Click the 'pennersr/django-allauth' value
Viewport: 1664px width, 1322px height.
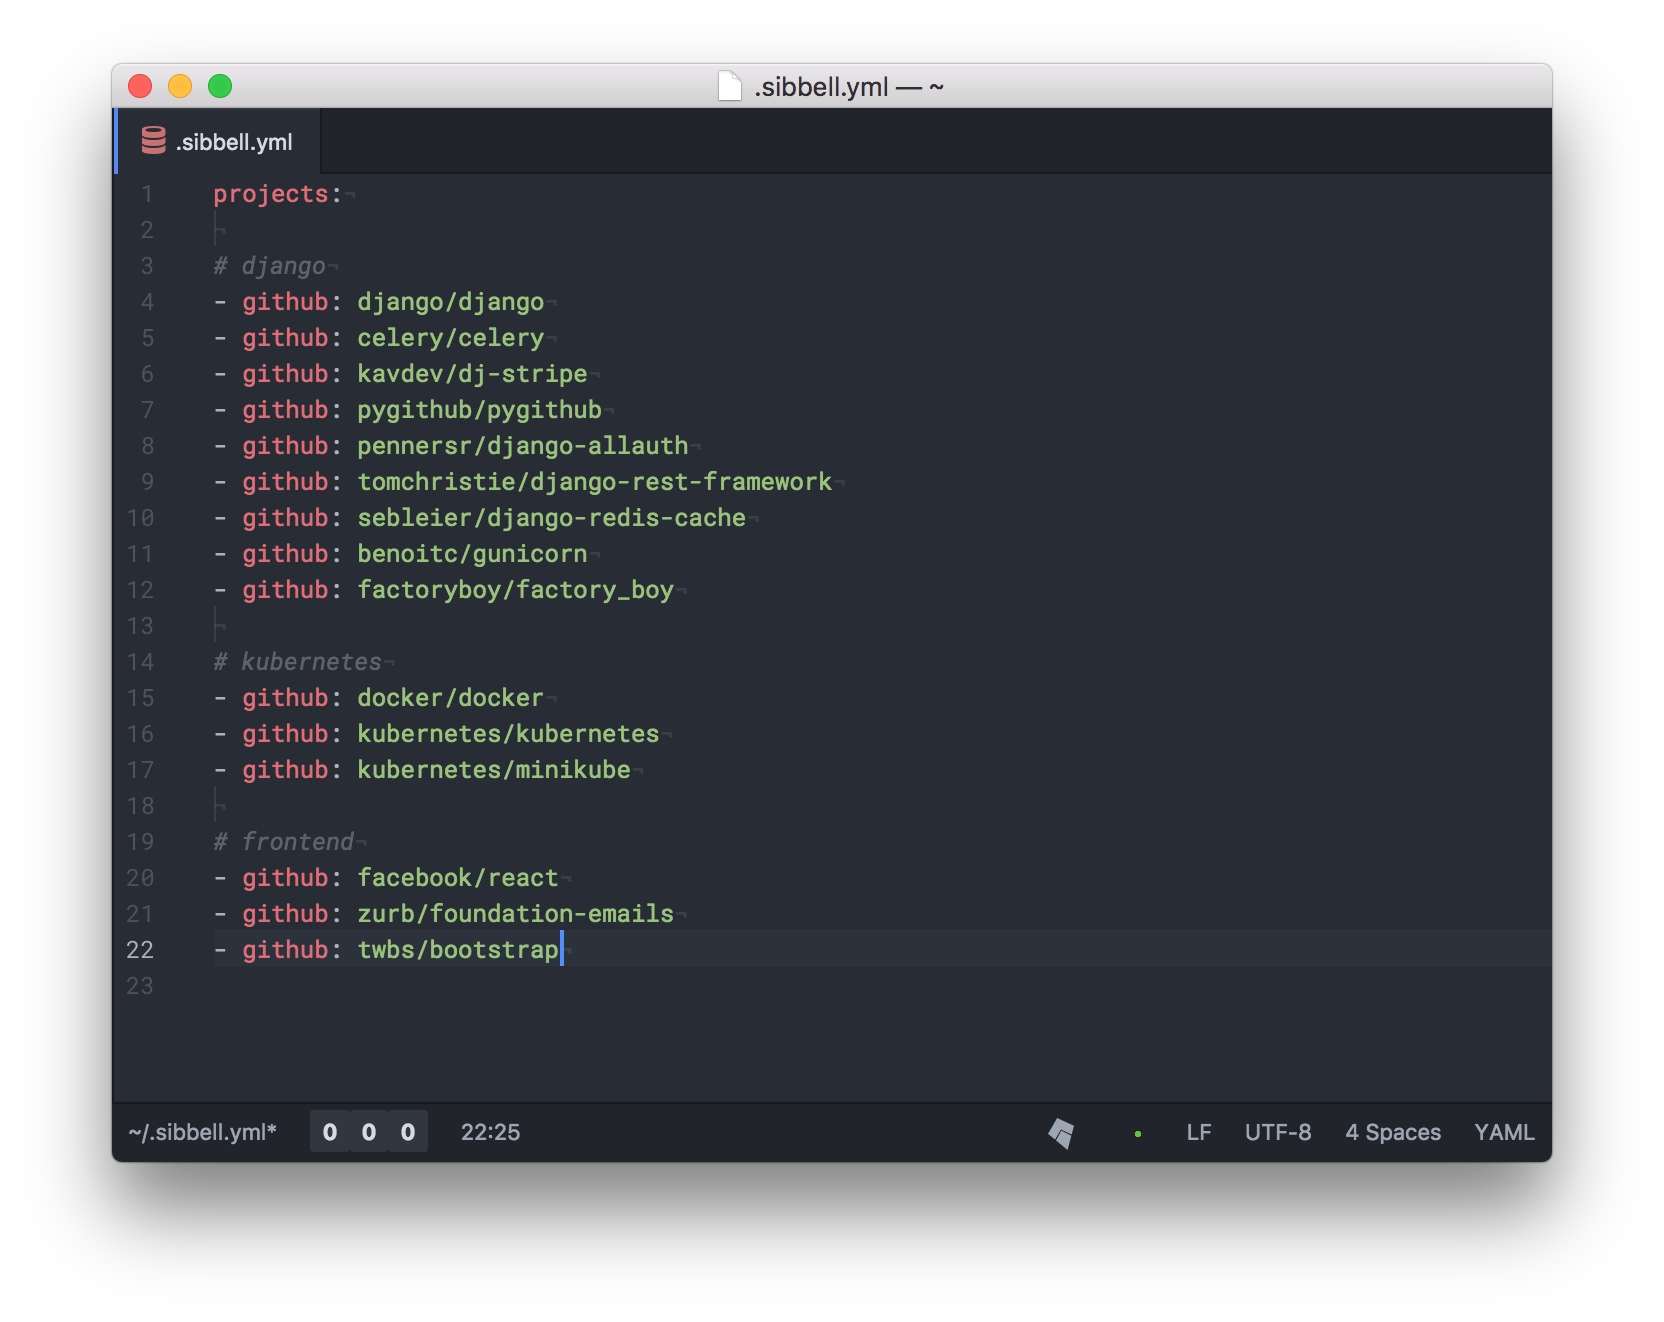[x=523, y=446]
